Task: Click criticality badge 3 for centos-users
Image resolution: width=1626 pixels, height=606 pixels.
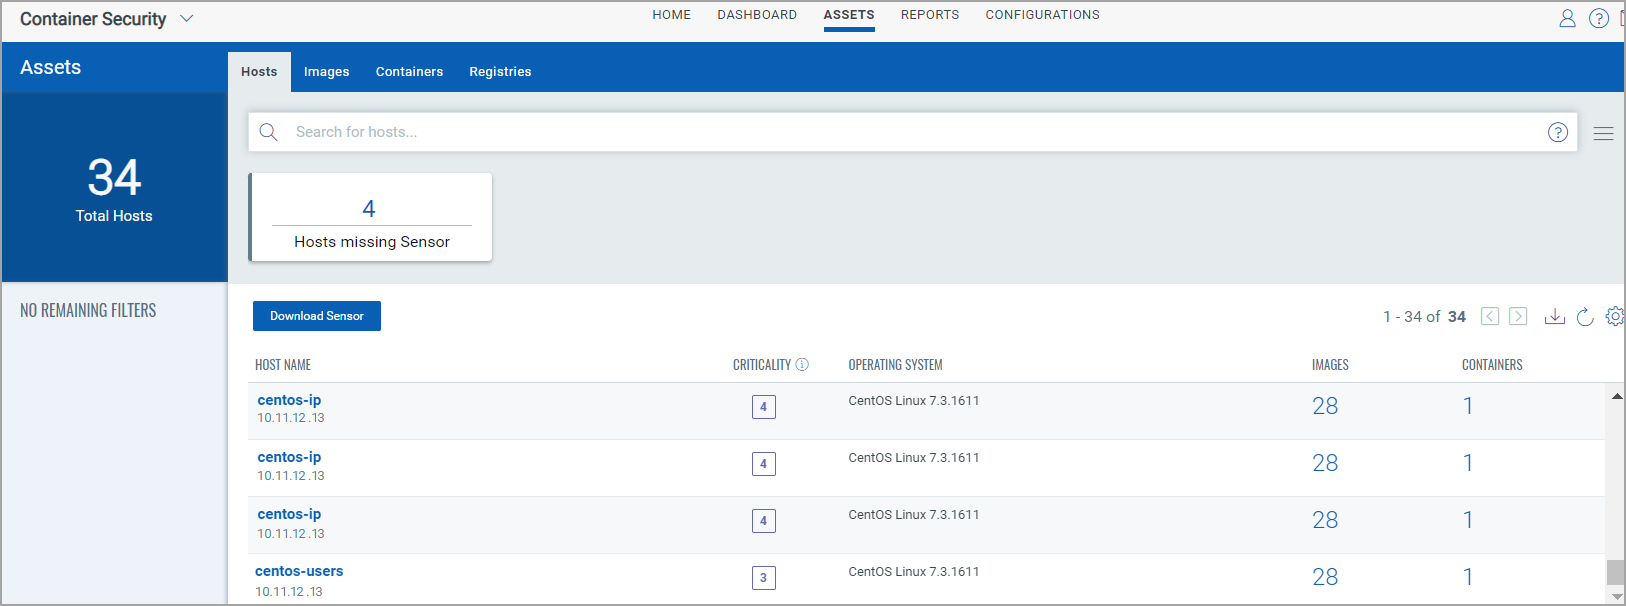Action: tap(764, 578)
